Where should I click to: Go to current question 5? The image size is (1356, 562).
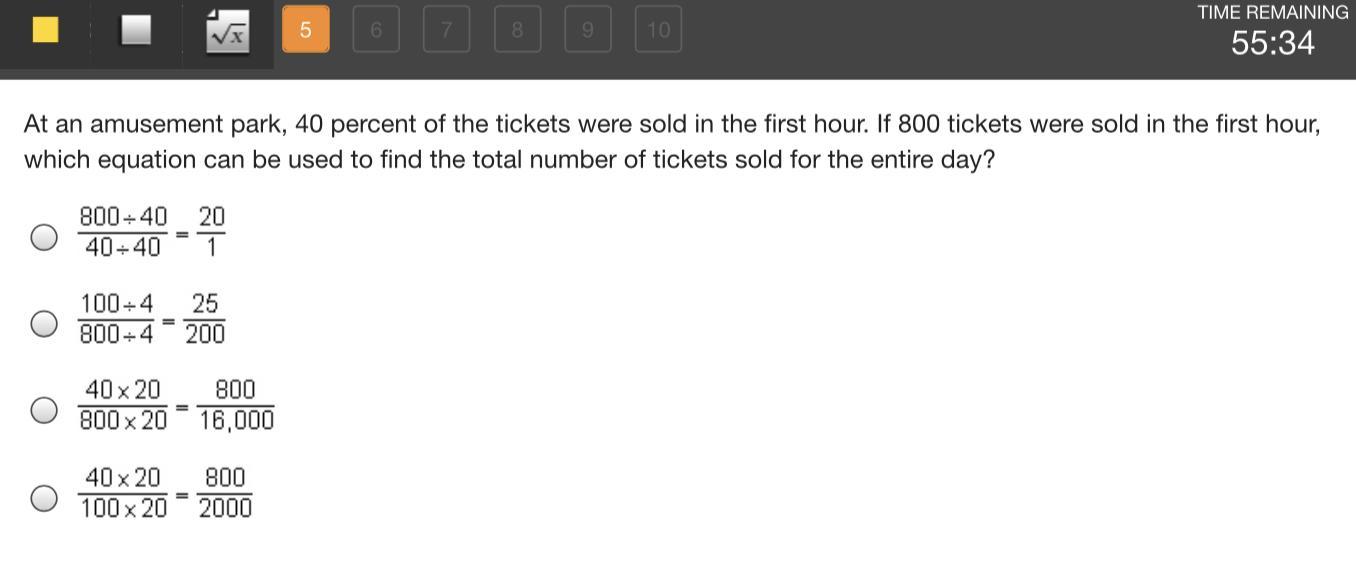(305, 30)
